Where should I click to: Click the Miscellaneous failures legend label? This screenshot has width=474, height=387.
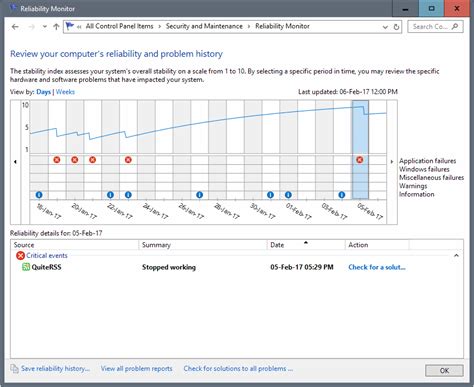pos(431,177)
